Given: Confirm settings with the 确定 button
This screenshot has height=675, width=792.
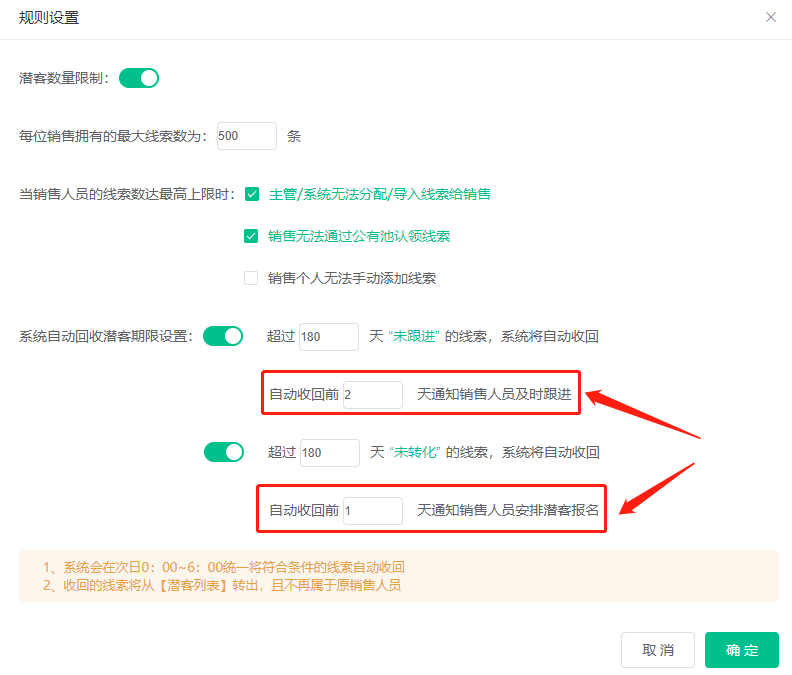Looking at the screenshot, I should point(741,650).
